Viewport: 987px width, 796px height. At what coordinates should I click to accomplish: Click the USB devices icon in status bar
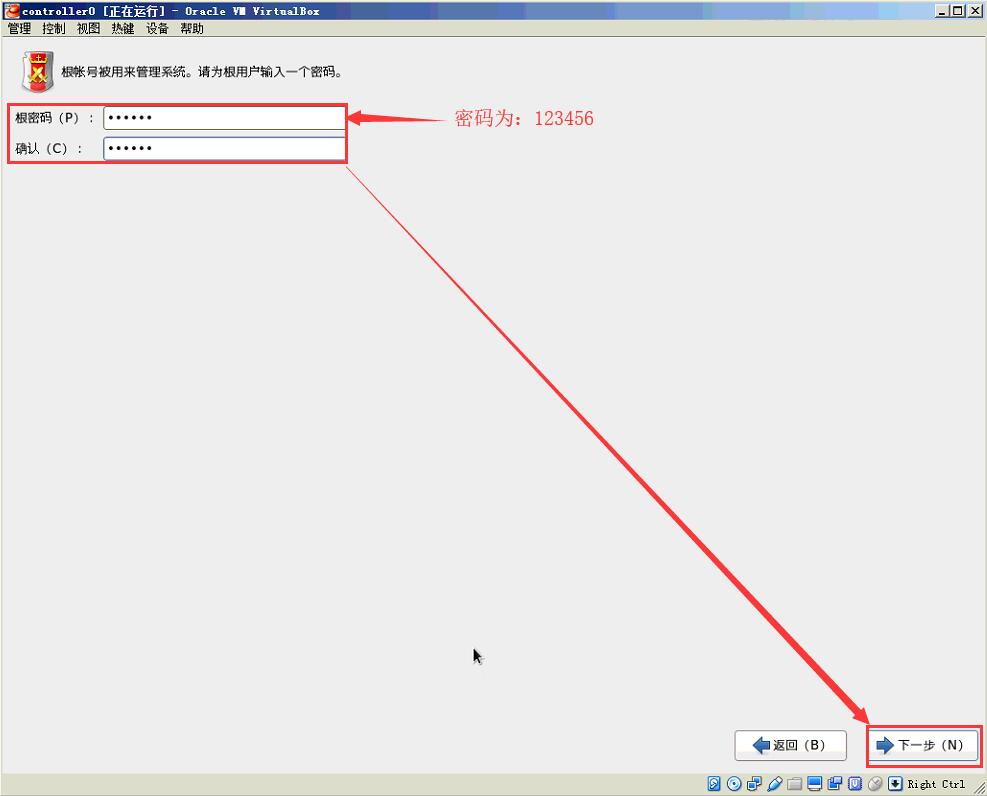[774, 783]
